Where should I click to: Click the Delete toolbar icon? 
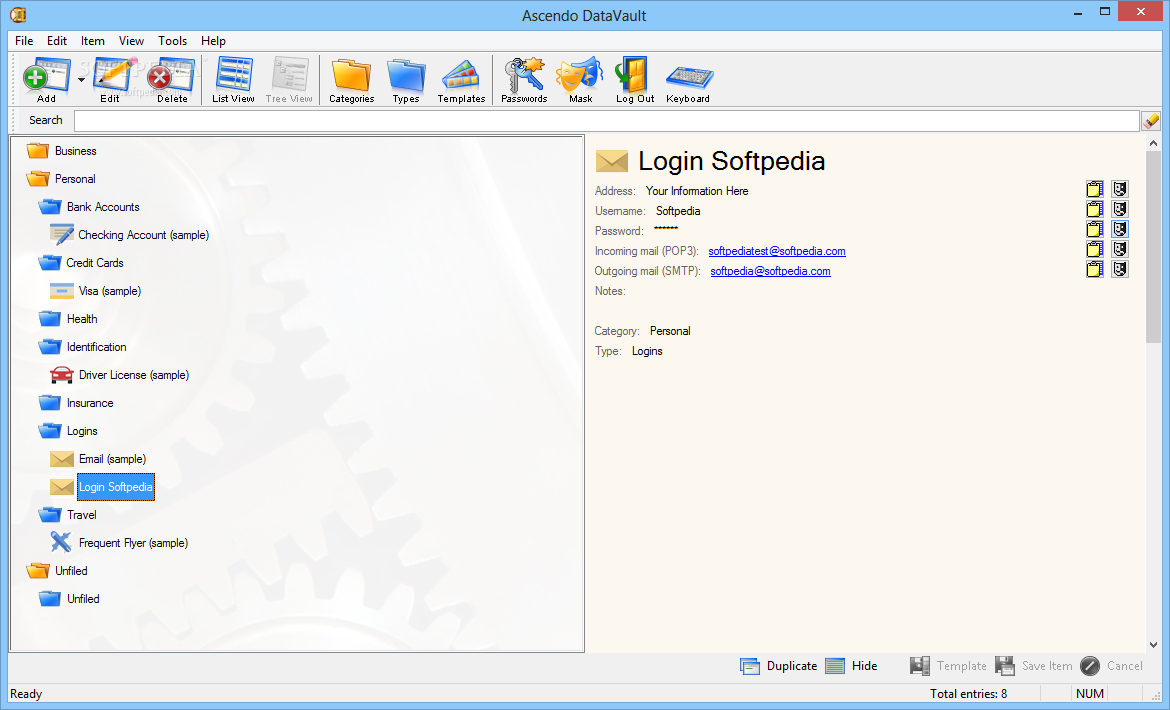[172, 79]
